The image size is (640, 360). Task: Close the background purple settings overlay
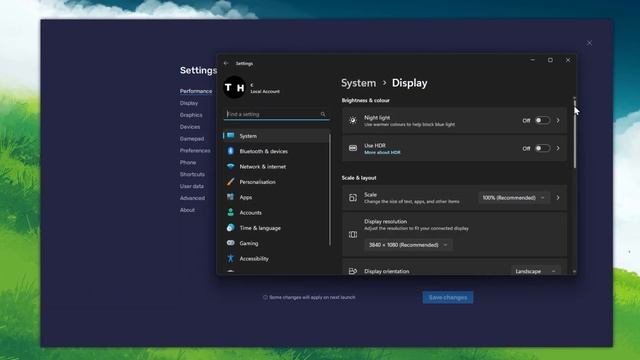tap(589, 43)
